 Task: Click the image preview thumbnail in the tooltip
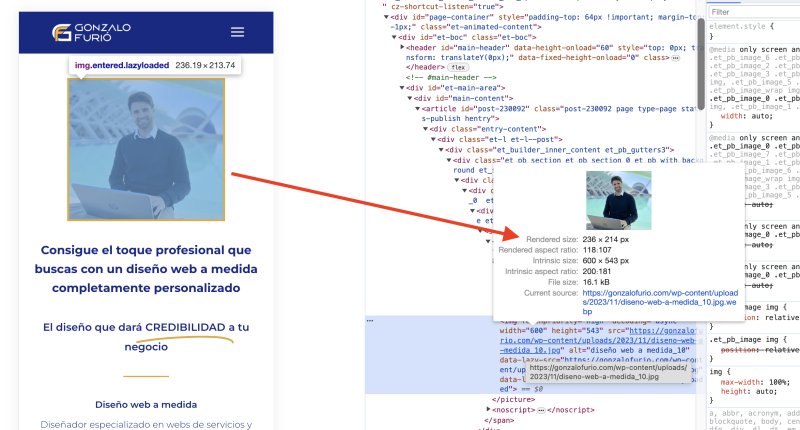pyautogui.click(x=611, y=200)
